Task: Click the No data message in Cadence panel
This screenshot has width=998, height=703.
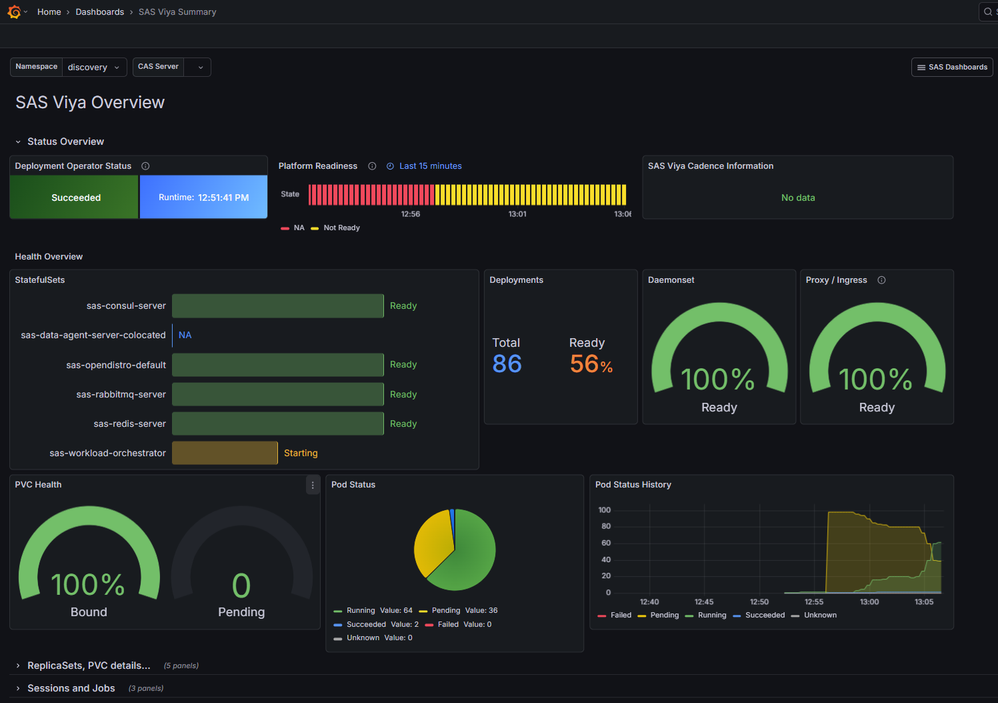Action: (x=798, y=198)
